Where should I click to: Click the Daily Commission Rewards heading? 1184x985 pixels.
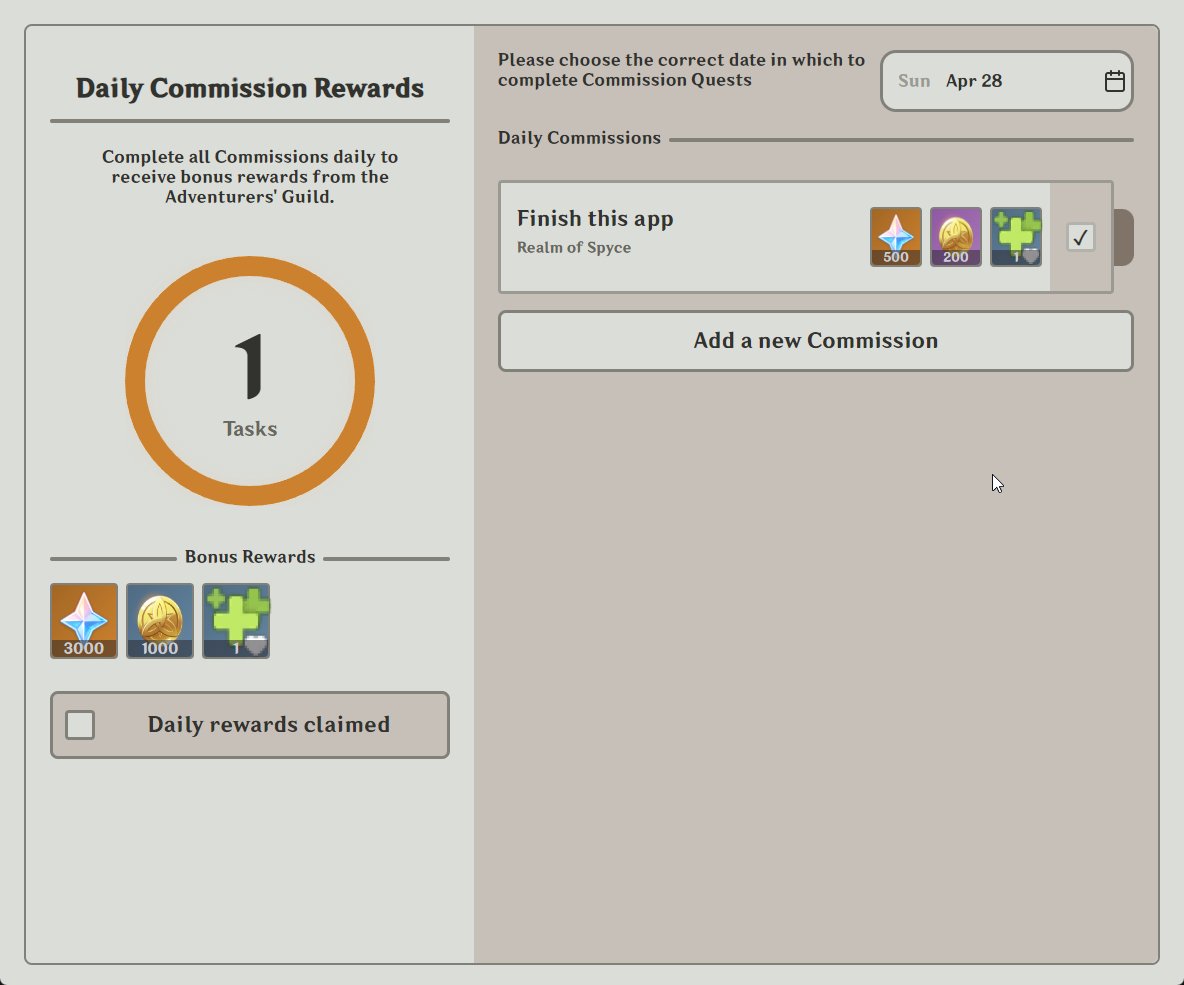(x=250, y=88)
